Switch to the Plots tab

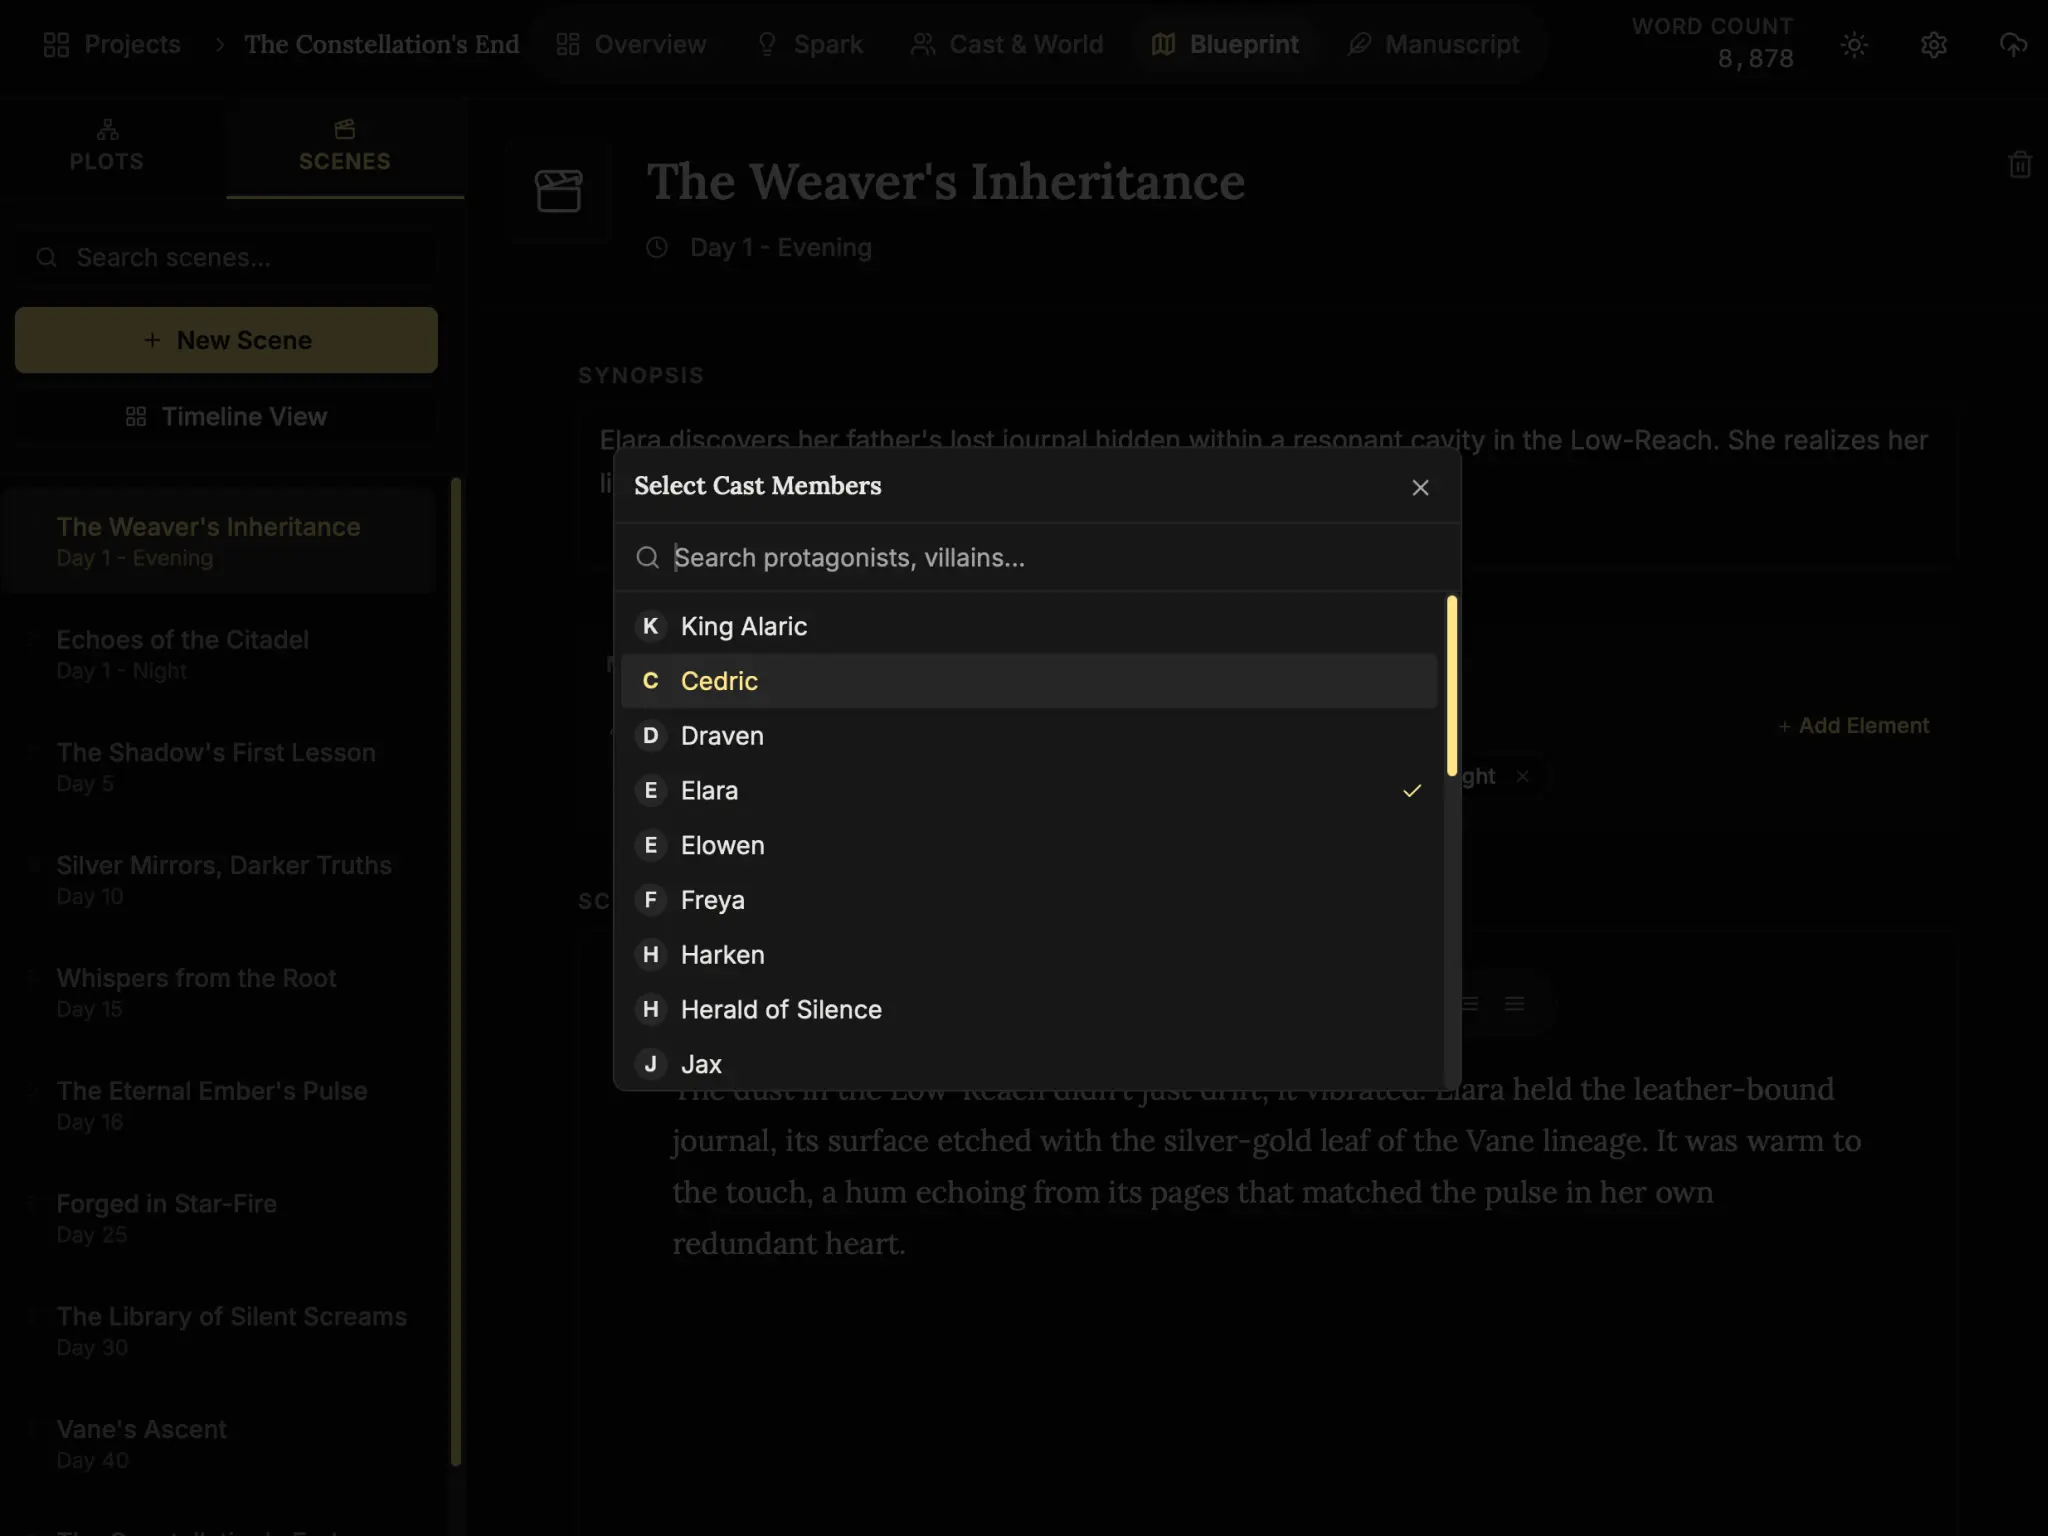pyautogui.click(x=107, y=147)
